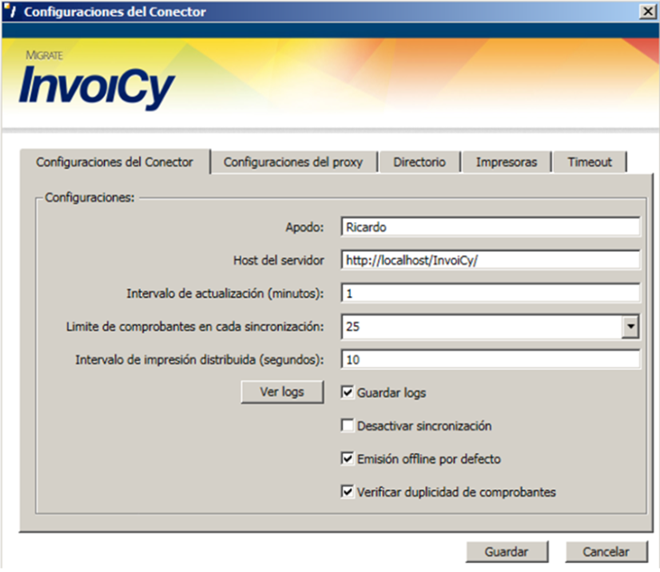This screenshot has width=660, height=572.
Task: Toggle Verificar duplicidad de comprobantes checkbox
Action: coord(347,492)
